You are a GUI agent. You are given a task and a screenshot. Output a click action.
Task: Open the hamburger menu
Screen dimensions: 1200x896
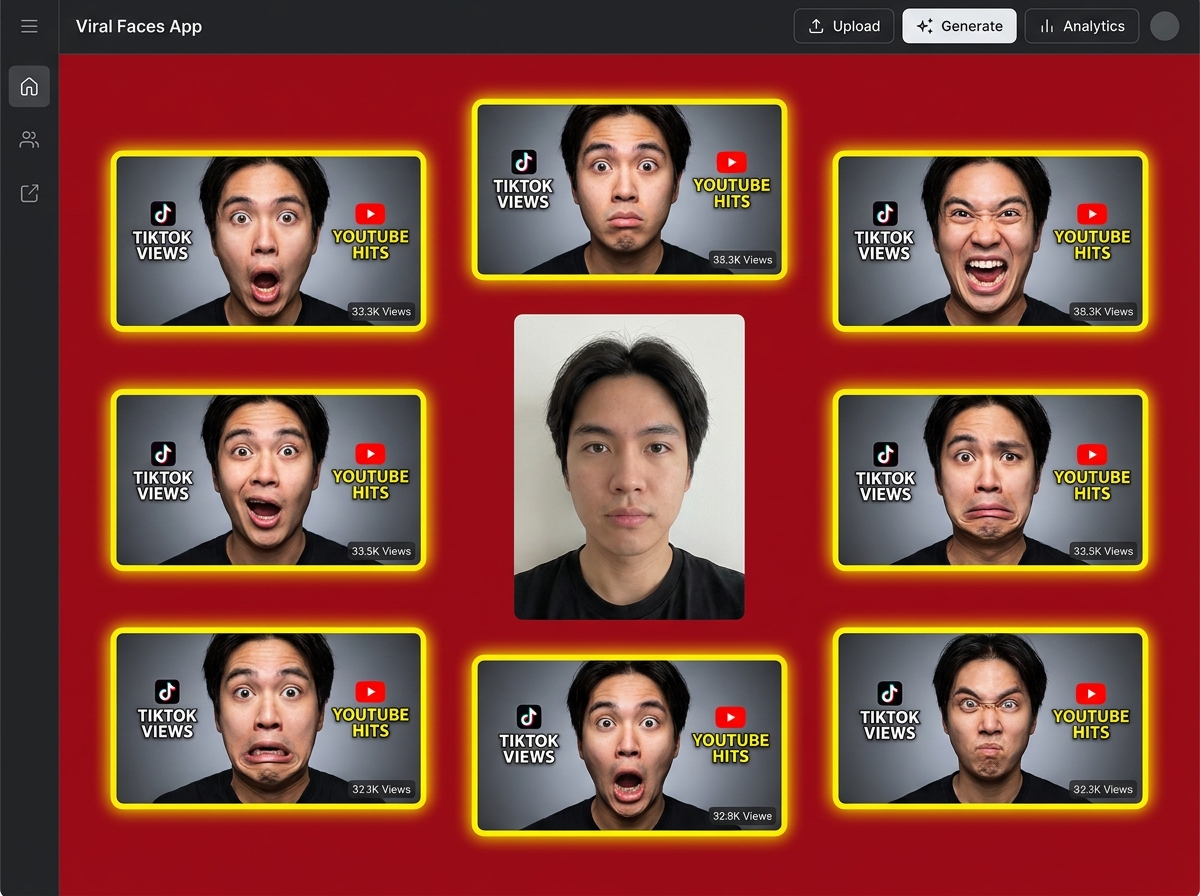[x=29, y=26]
